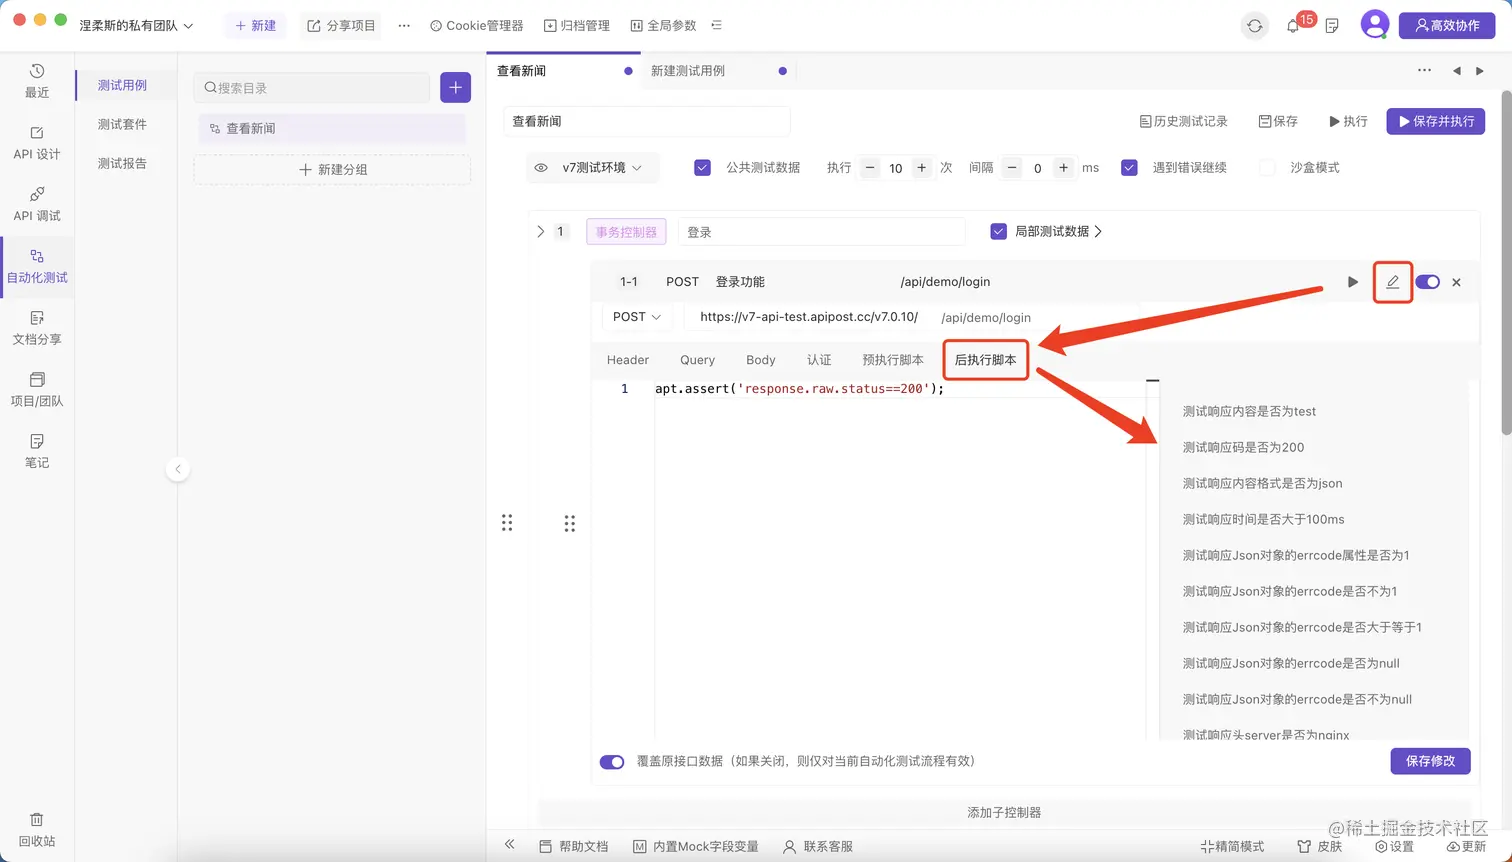Open the tab bar three-dots menu

click(1424, 71)
